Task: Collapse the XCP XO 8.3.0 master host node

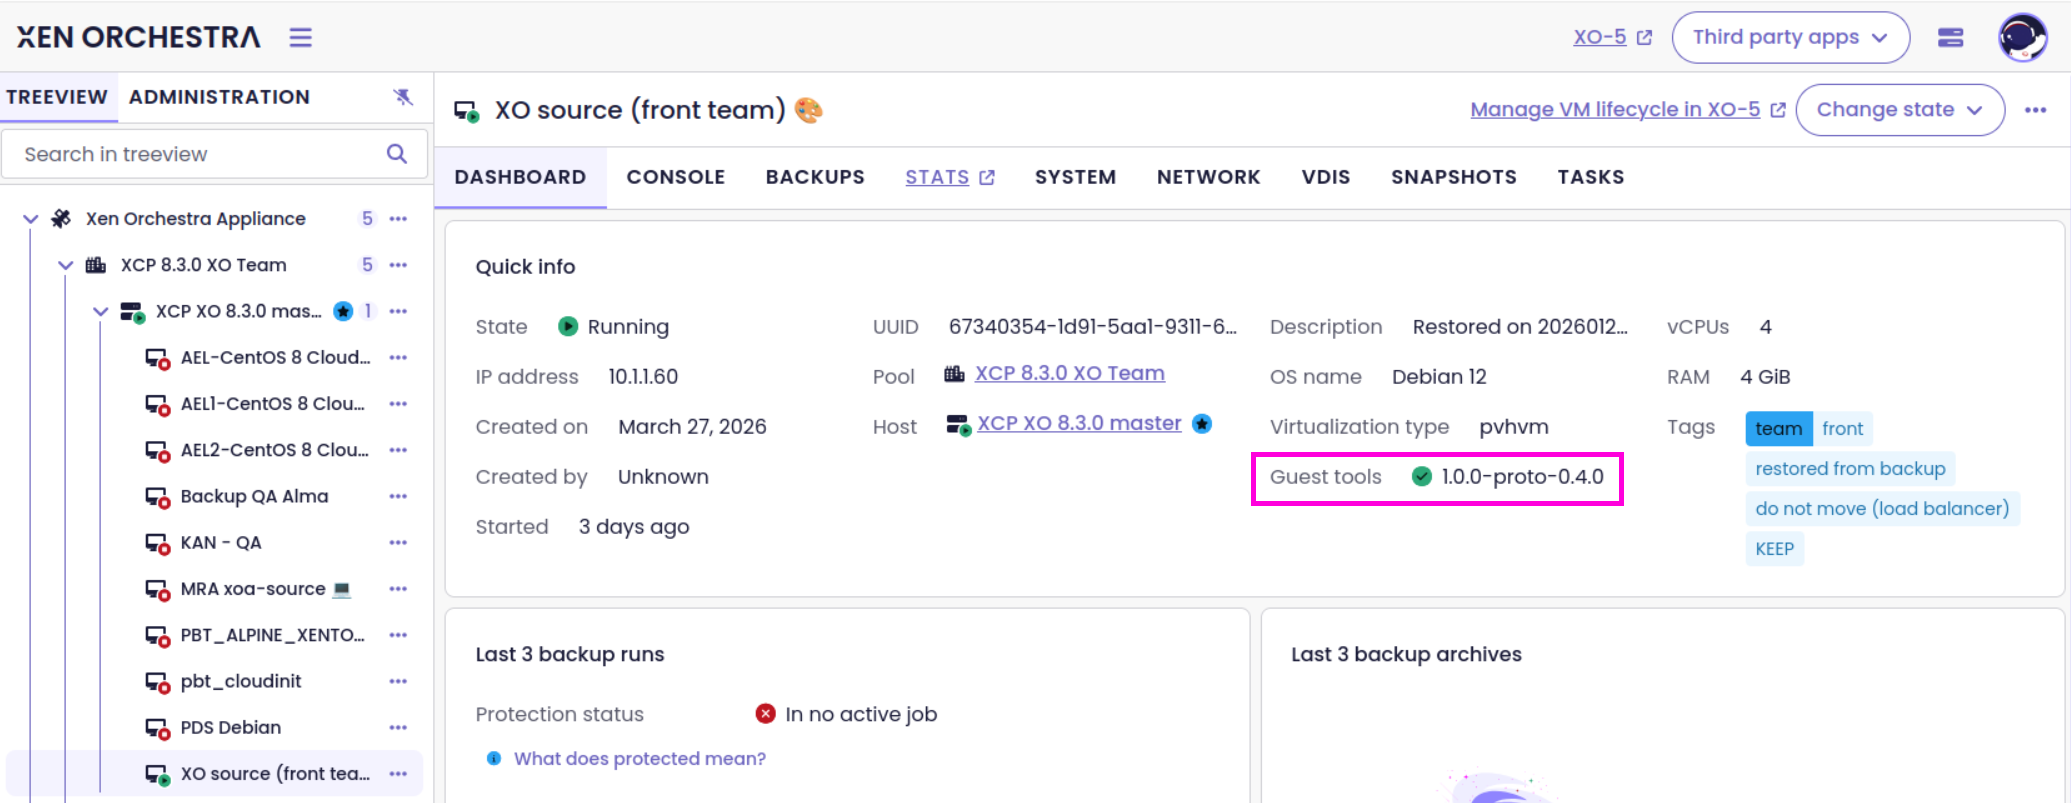Action: click(101, 311)
